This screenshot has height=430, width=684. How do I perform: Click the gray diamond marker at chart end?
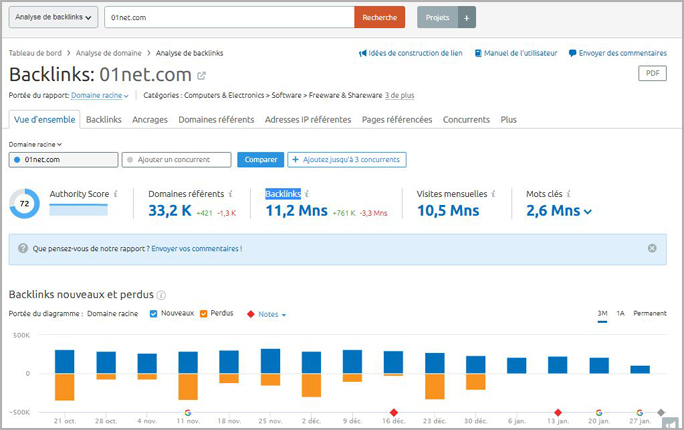(x=661, y=413)
